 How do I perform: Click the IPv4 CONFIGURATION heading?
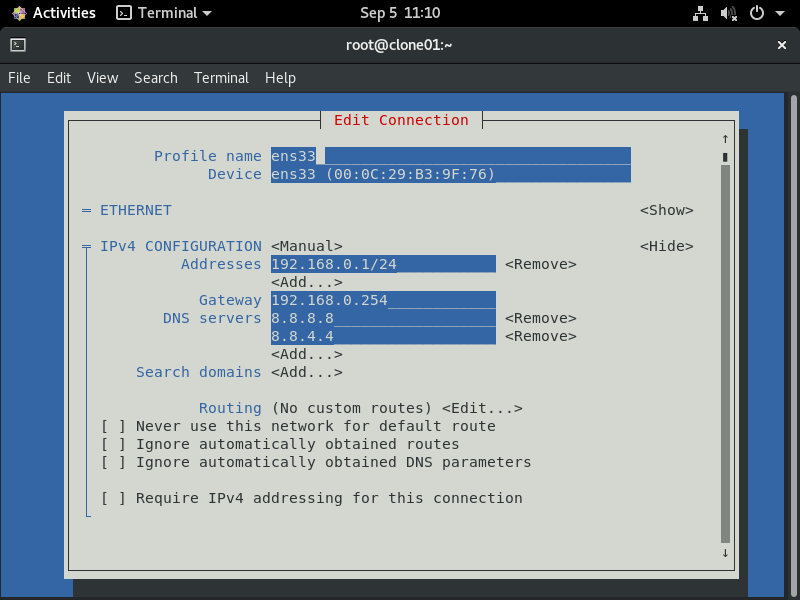pyautogui.click(x=181, y=246)
